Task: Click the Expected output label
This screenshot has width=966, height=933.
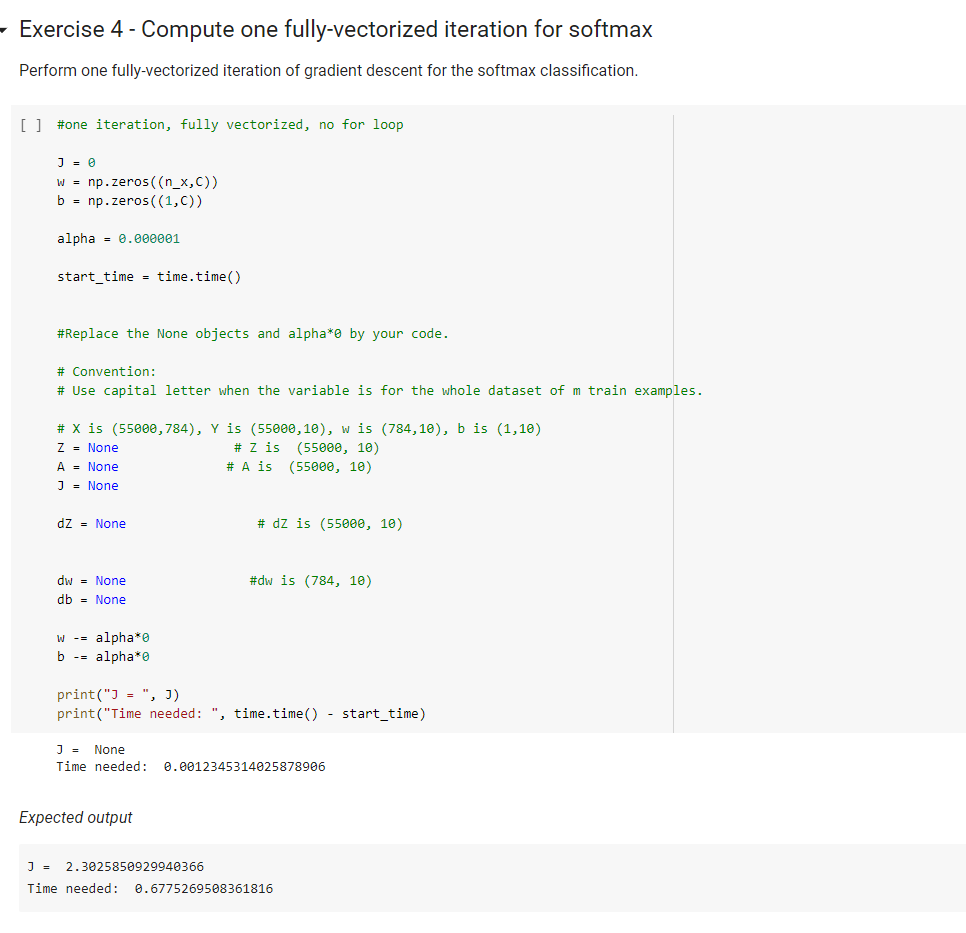Action: (x=75, y=817)
